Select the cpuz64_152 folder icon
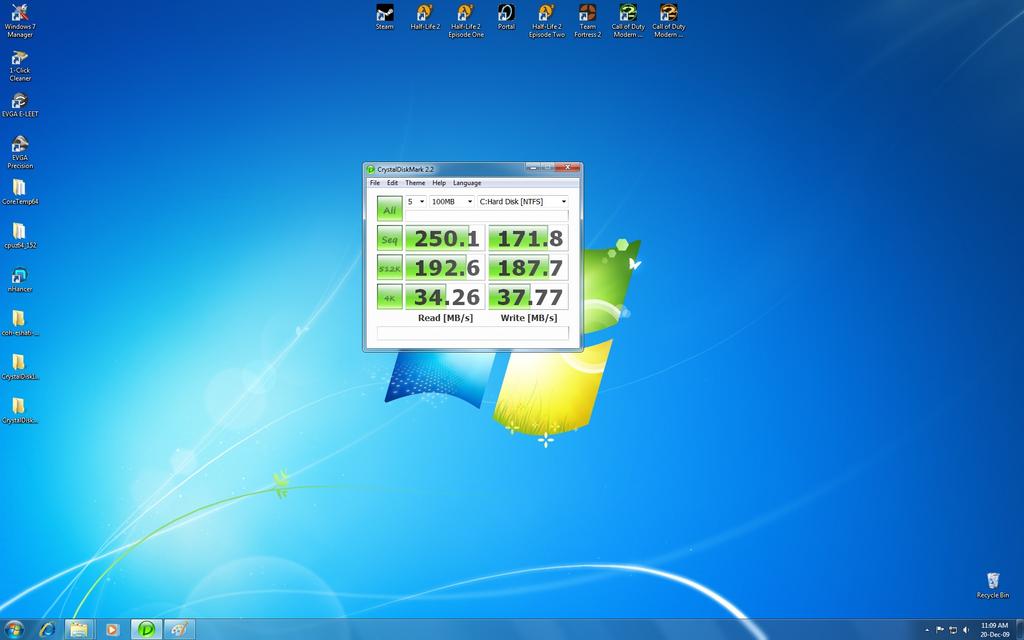1024x640 pixels. [x=20, y=236]
